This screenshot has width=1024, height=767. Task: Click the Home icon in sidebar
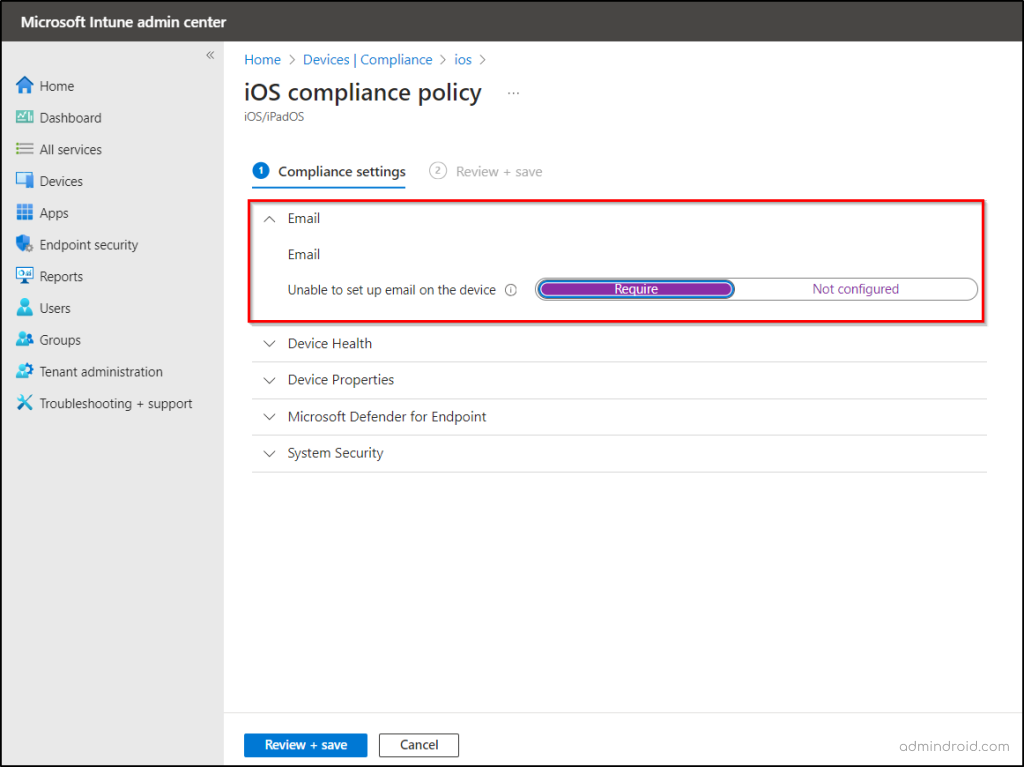(25, 86)
